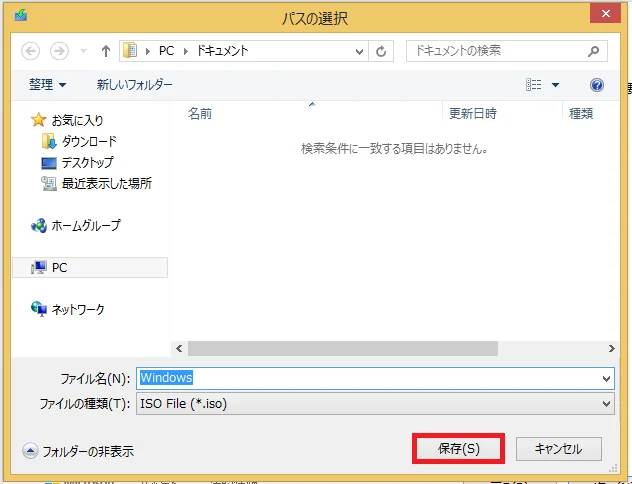The height and width of the screenshot is (484, 632).
Task: Create a new folder with 新しいフォルダー
Action: (x=134, y=85)
